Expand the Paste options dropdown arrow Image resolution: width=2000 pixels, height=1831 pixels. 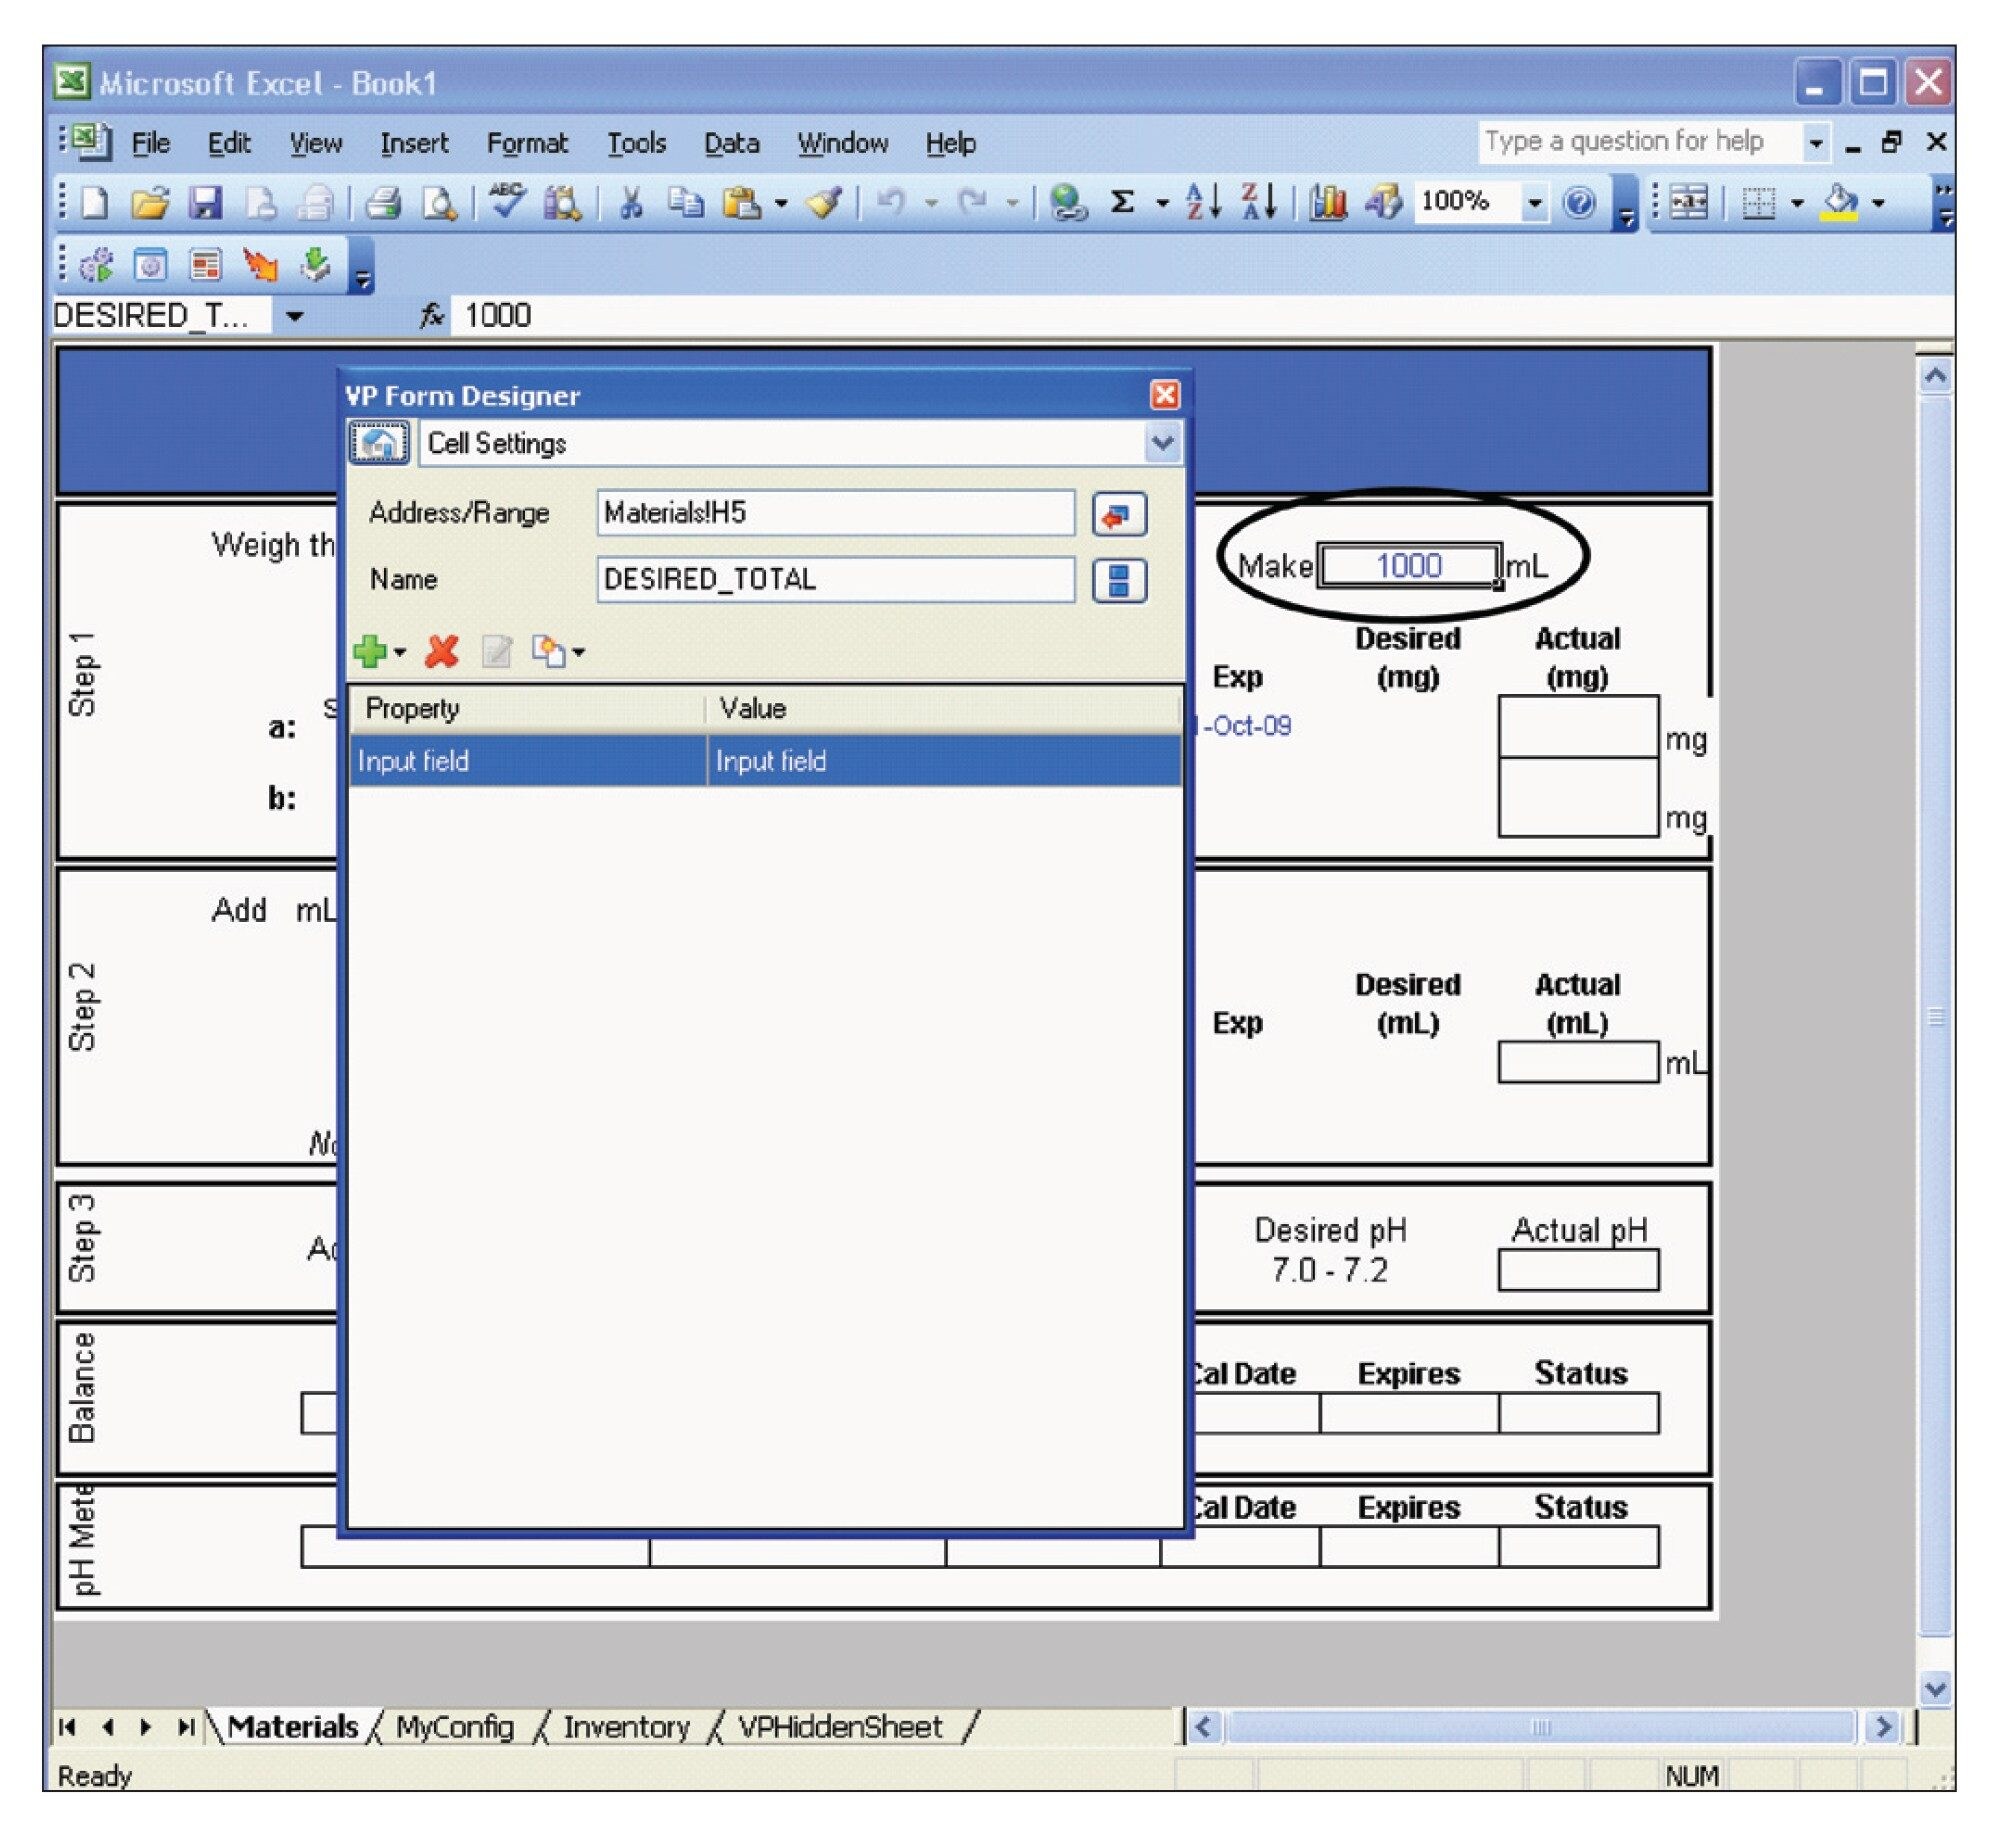click(781, 204)
